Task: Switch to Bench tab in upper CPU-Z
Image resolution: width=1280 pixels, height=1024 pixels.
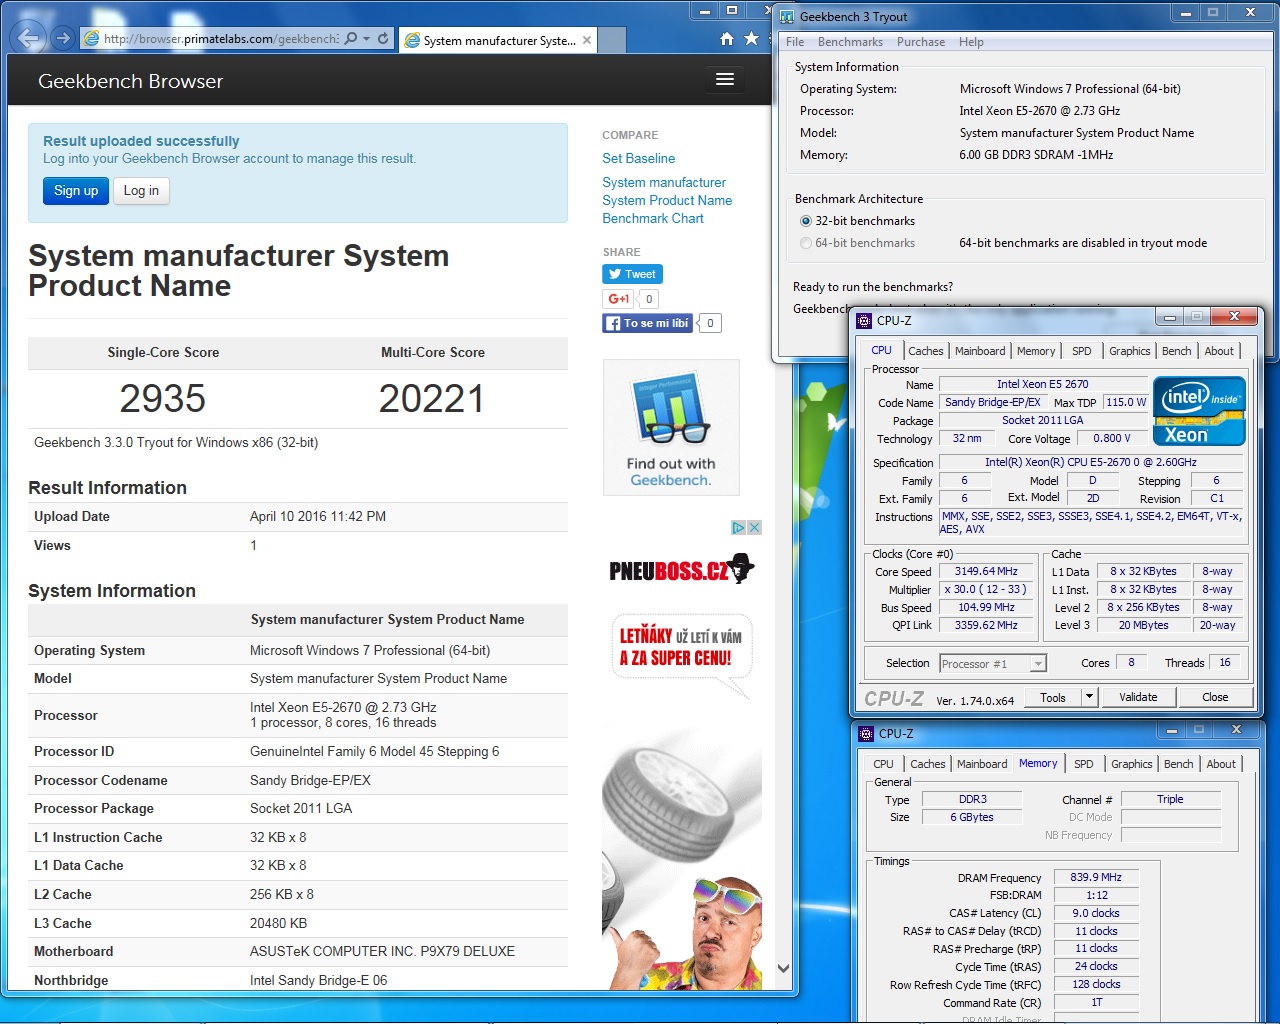Action: 1177,351
